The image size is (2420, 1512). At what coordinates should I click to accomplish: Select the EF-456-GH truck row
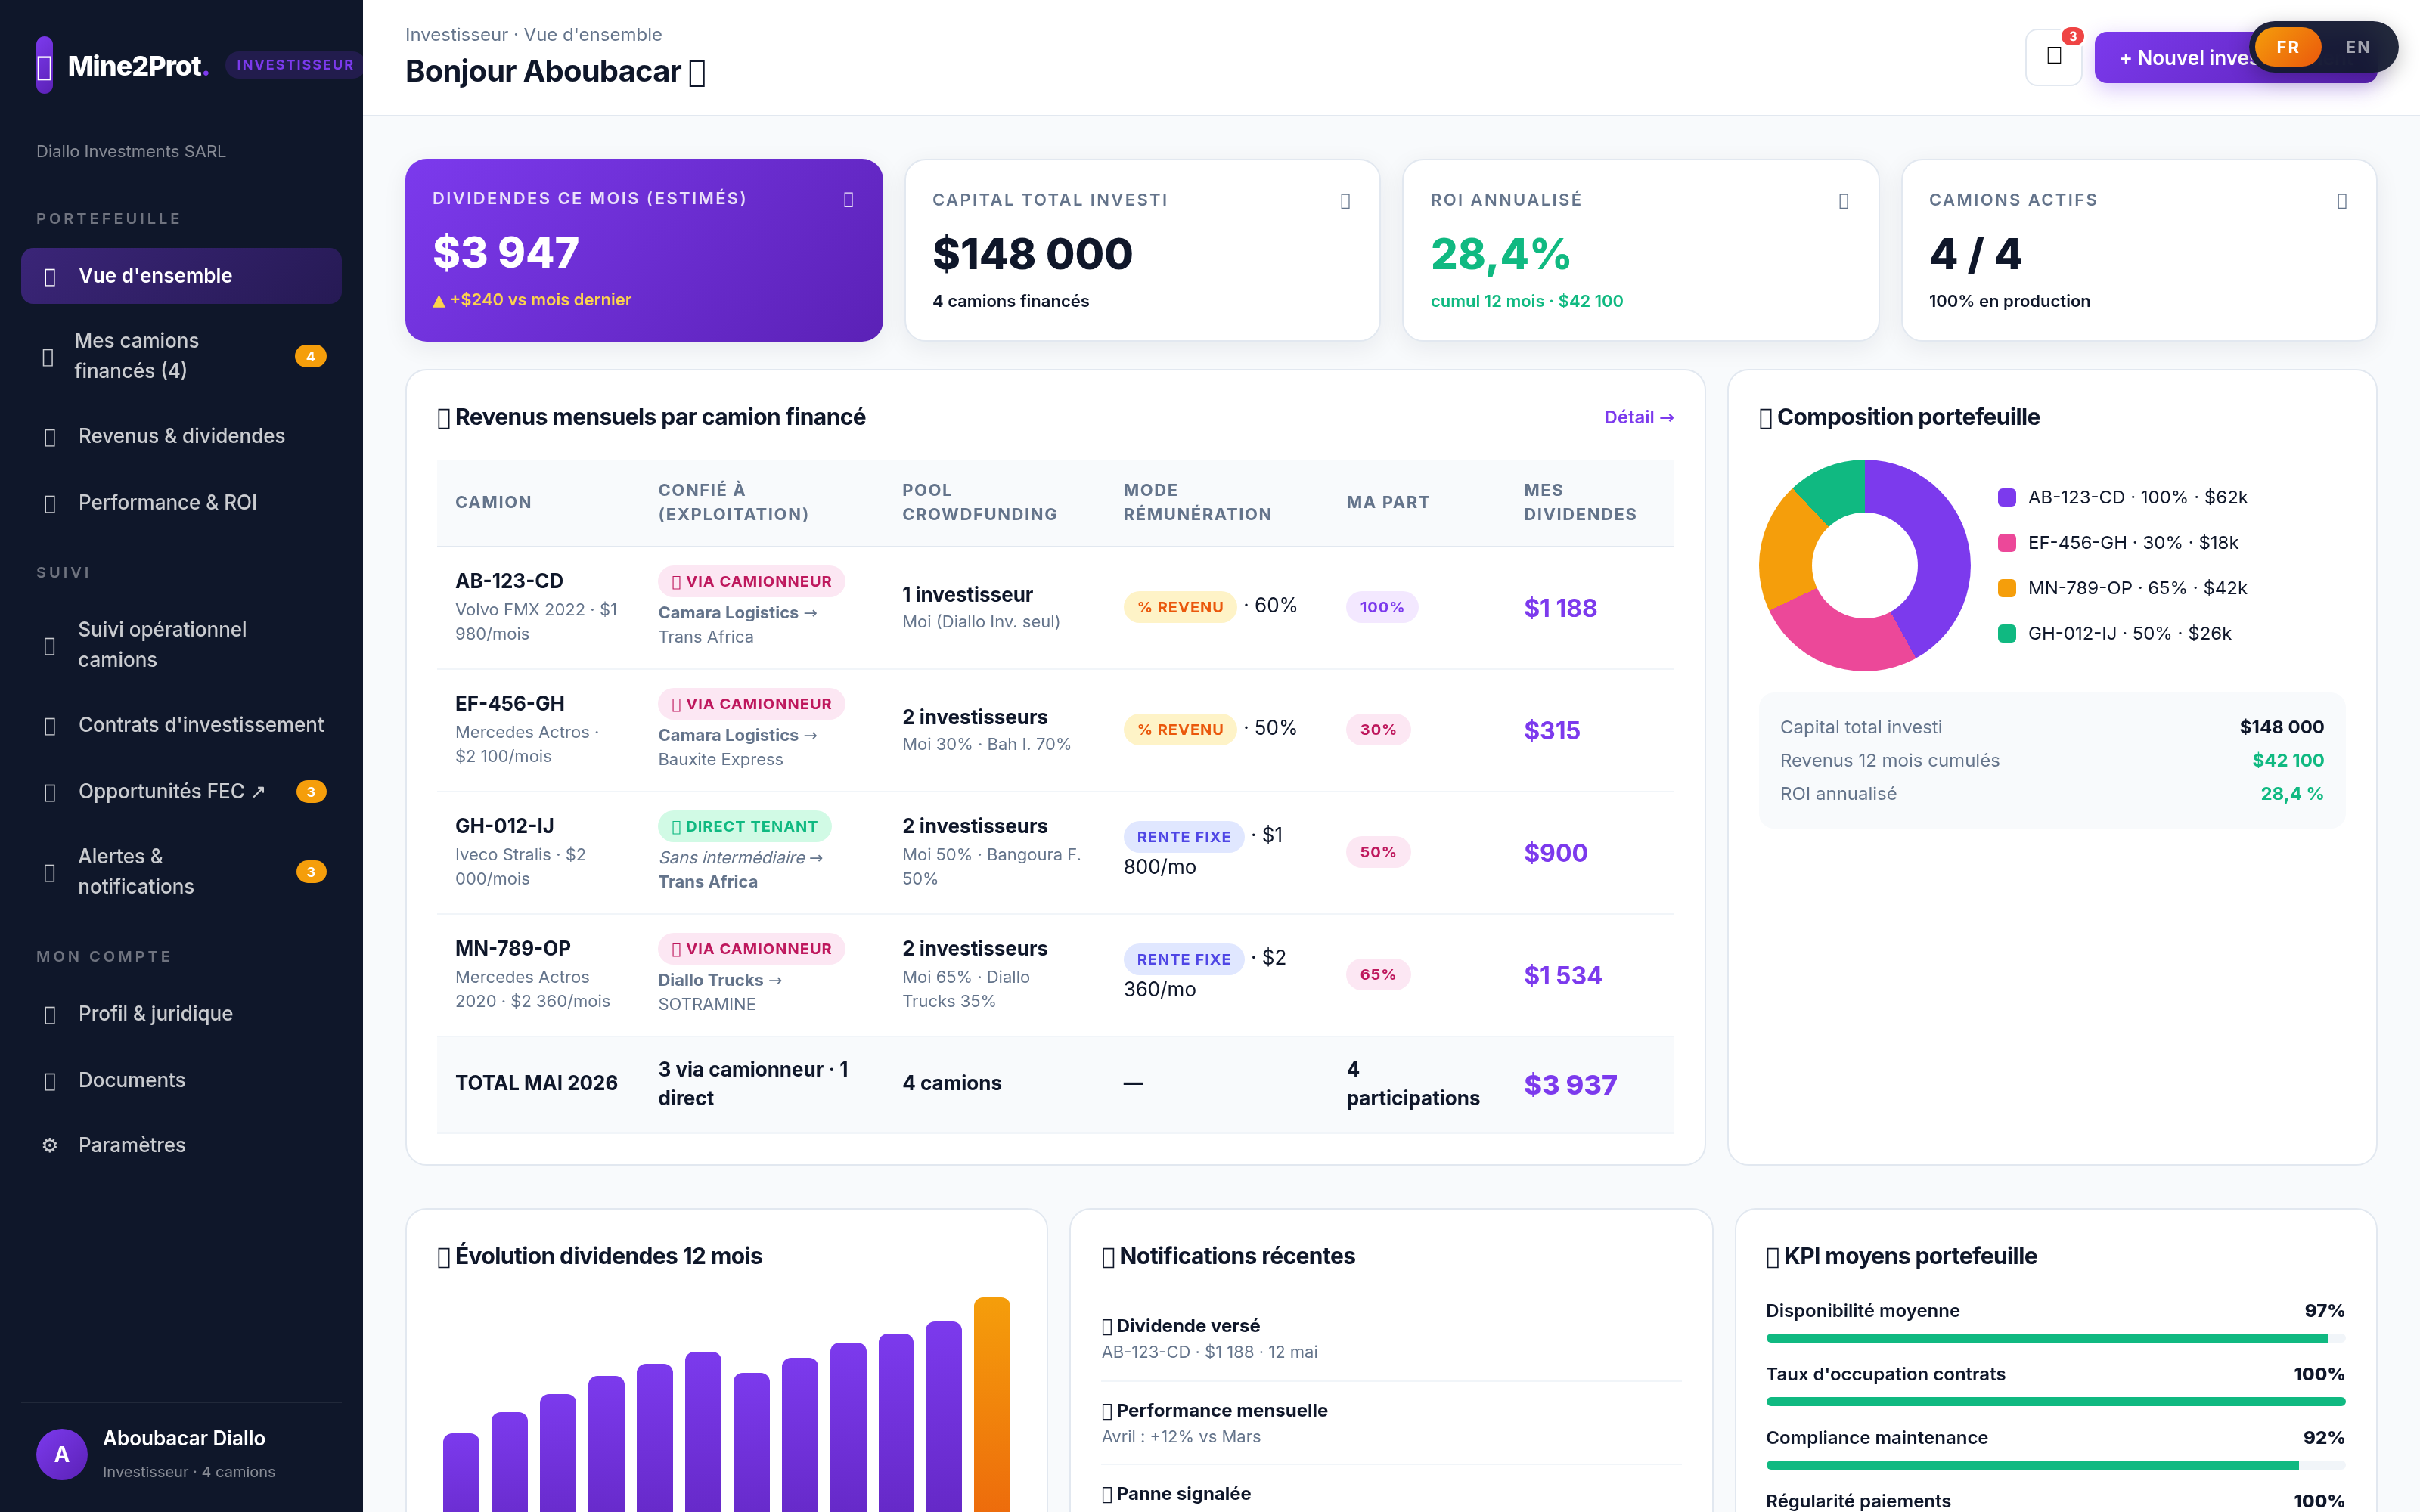coord(1055,730)
